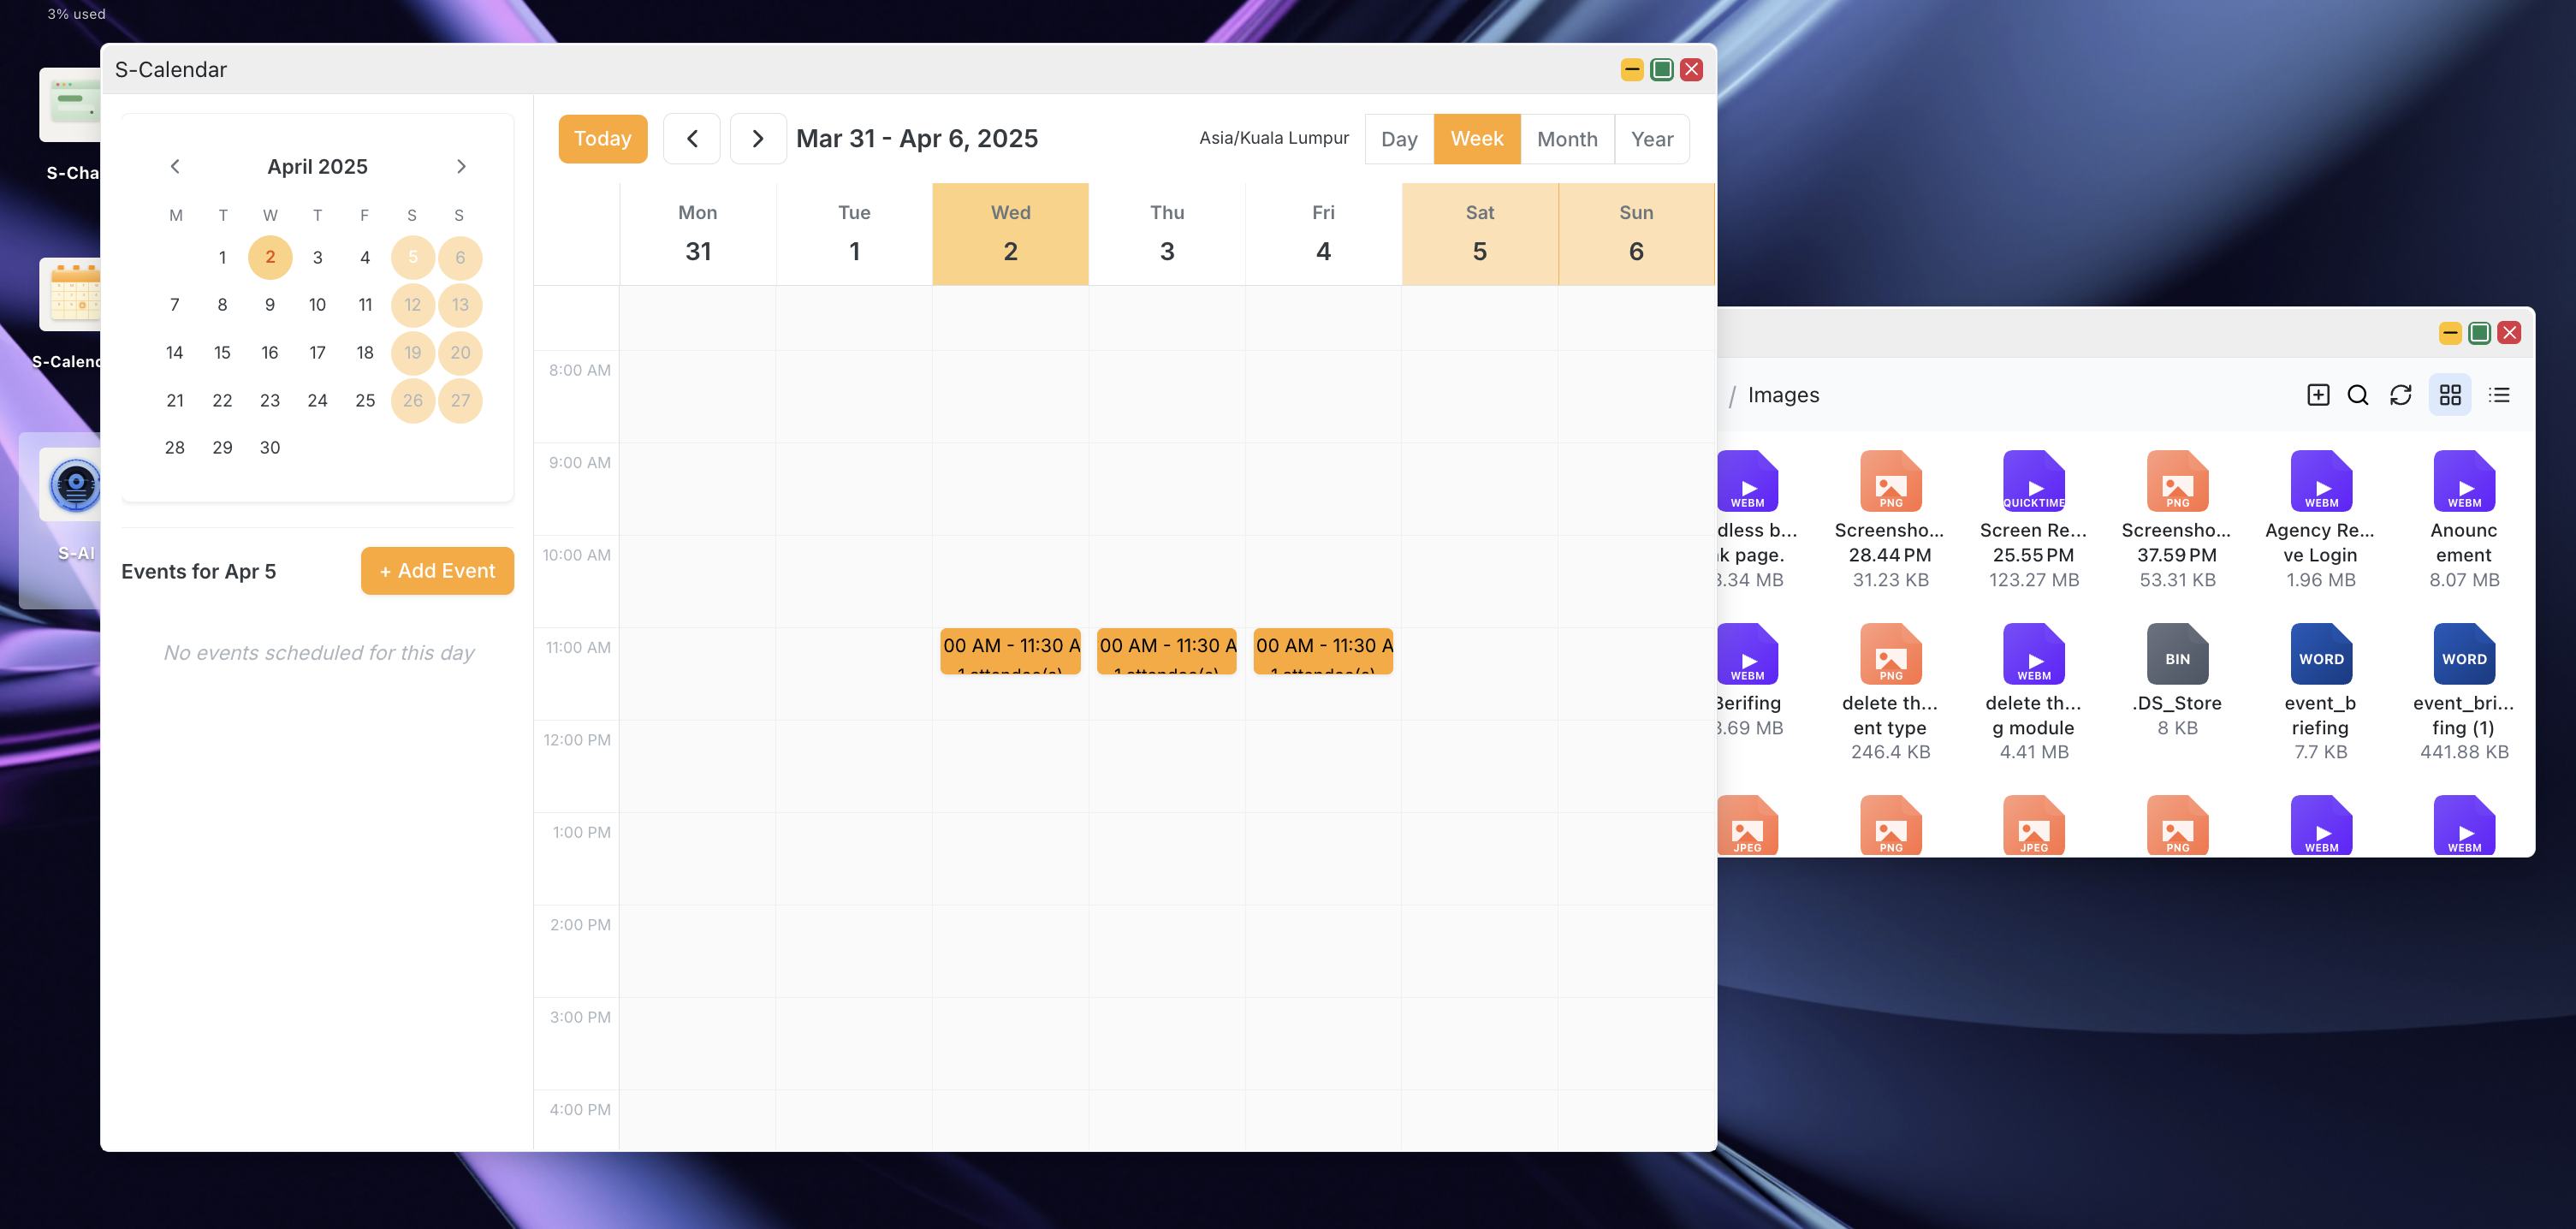2576x1229 pixels.
Task: Click the Today button
Action: [602, 139]
